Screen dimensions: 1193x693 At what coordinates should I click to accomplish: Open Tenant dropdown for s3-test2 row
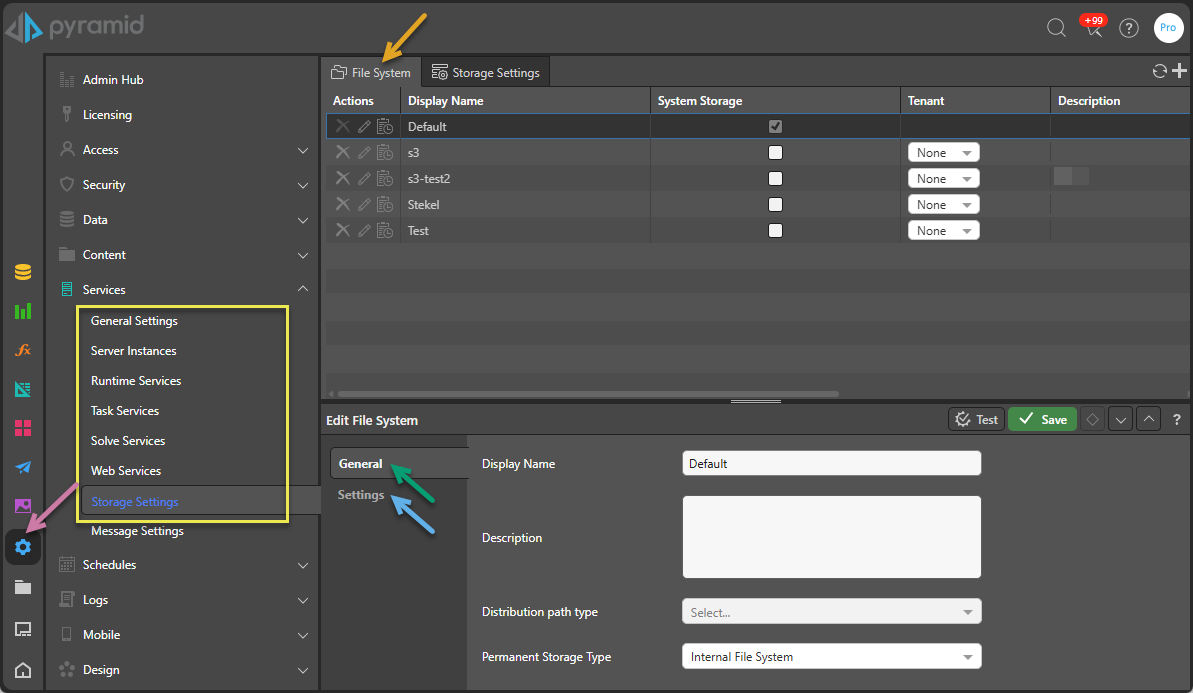coord(943,179)
